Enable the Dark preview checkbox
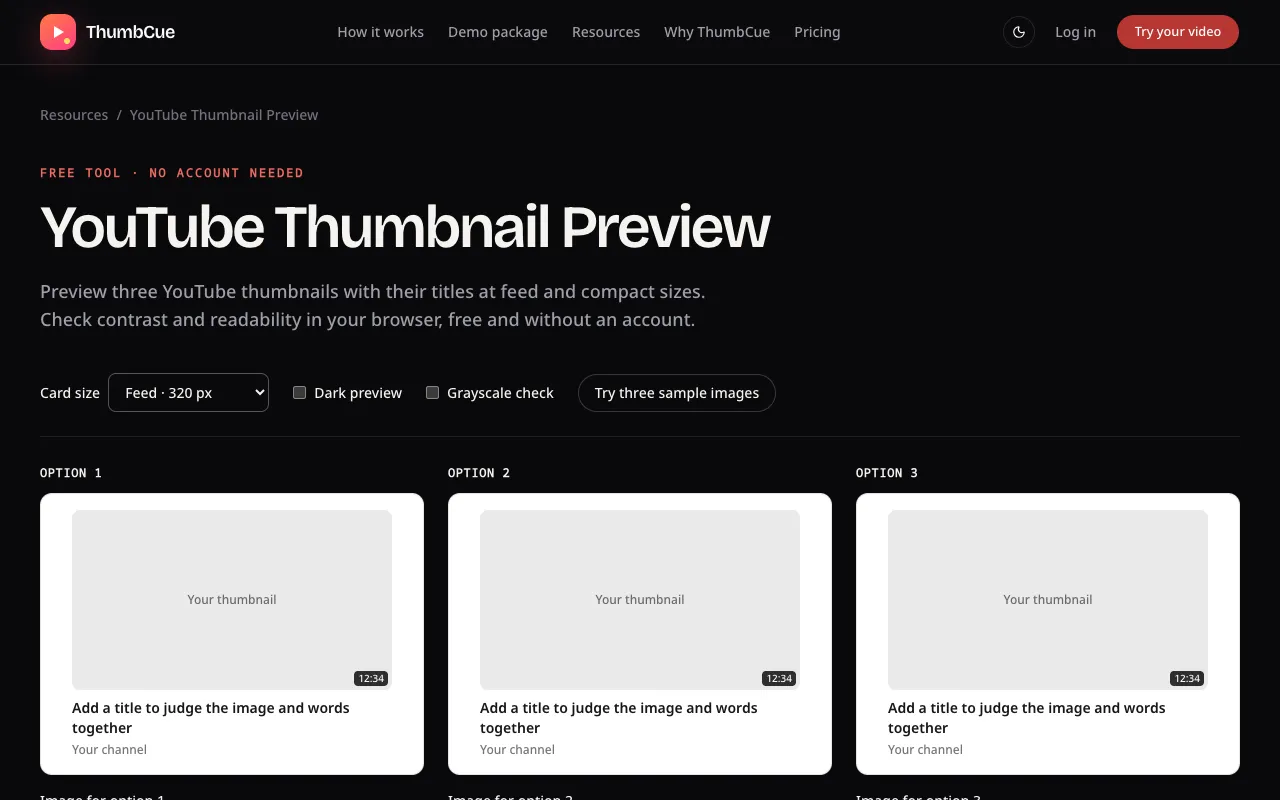The width and height of the screenshot is (1280, 800). tap(299, 393)
